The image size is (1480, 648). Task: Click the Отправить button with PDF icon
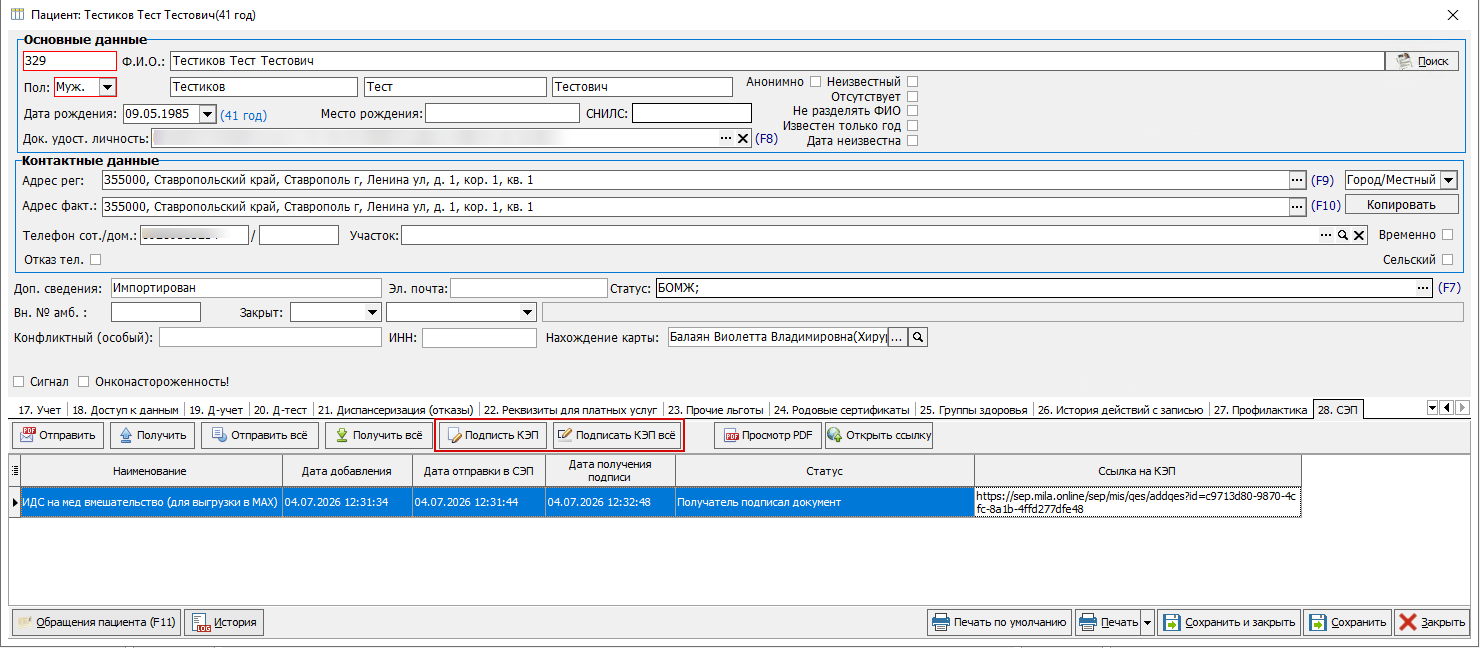click(58, 435)
